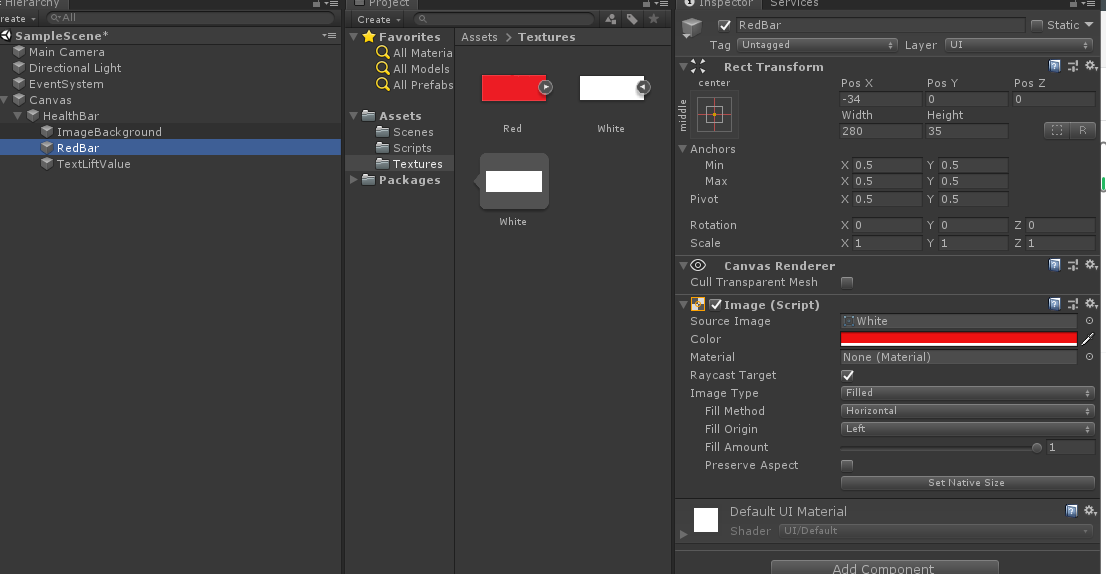
Task: Uncheck Raycast Target
Action: (847, 375)
